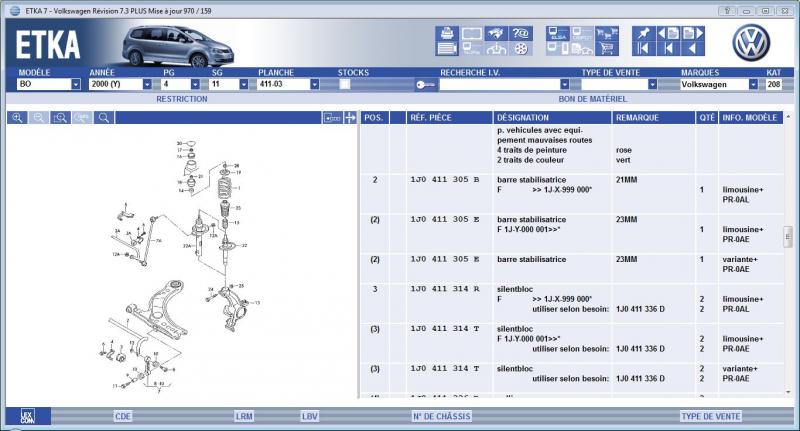This screenshot has height=431, width=800.
Task: Toggle the STOCKS checkbox
Action: click(x=345, y=84)
